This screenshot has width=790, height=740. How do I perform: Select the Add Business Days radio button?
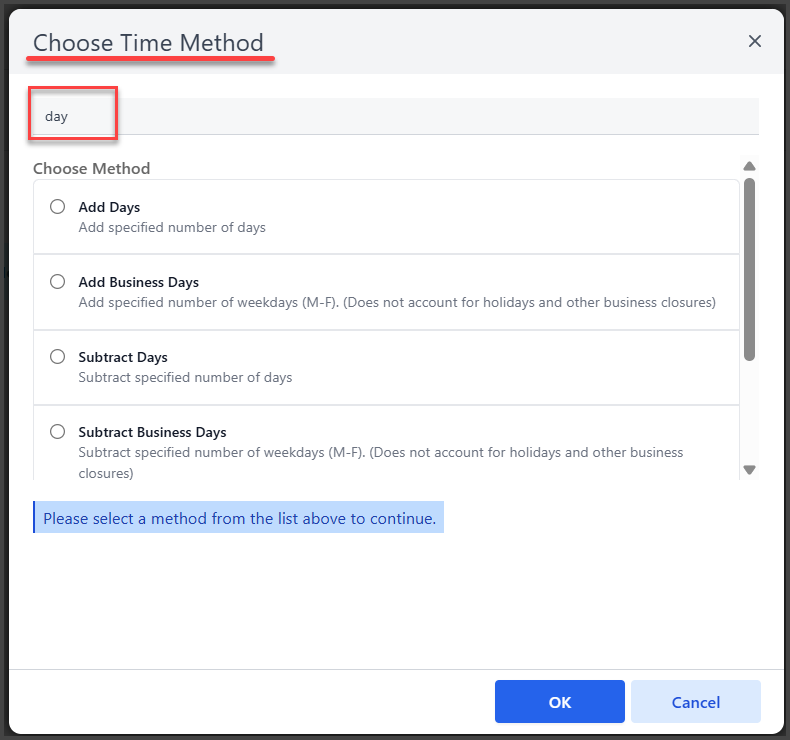coord(57,282)
